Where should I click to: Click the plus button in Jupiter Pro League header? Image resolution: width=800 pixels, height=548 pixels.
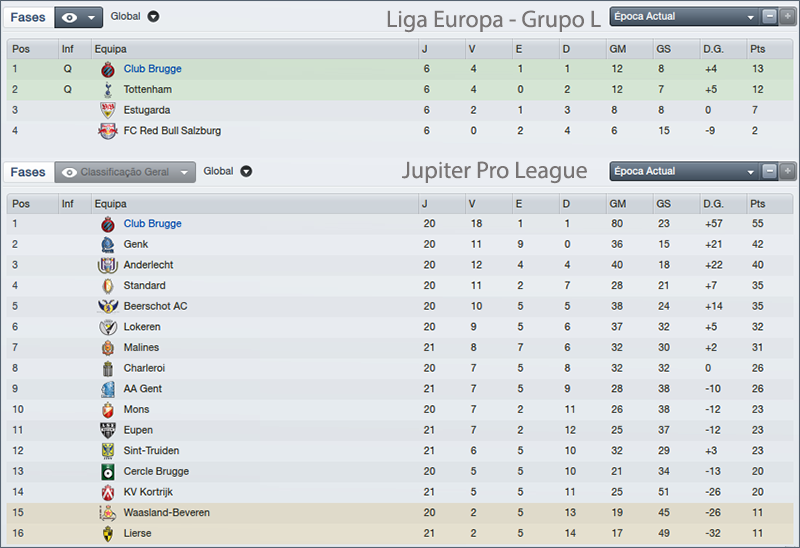tap(787, 171)
